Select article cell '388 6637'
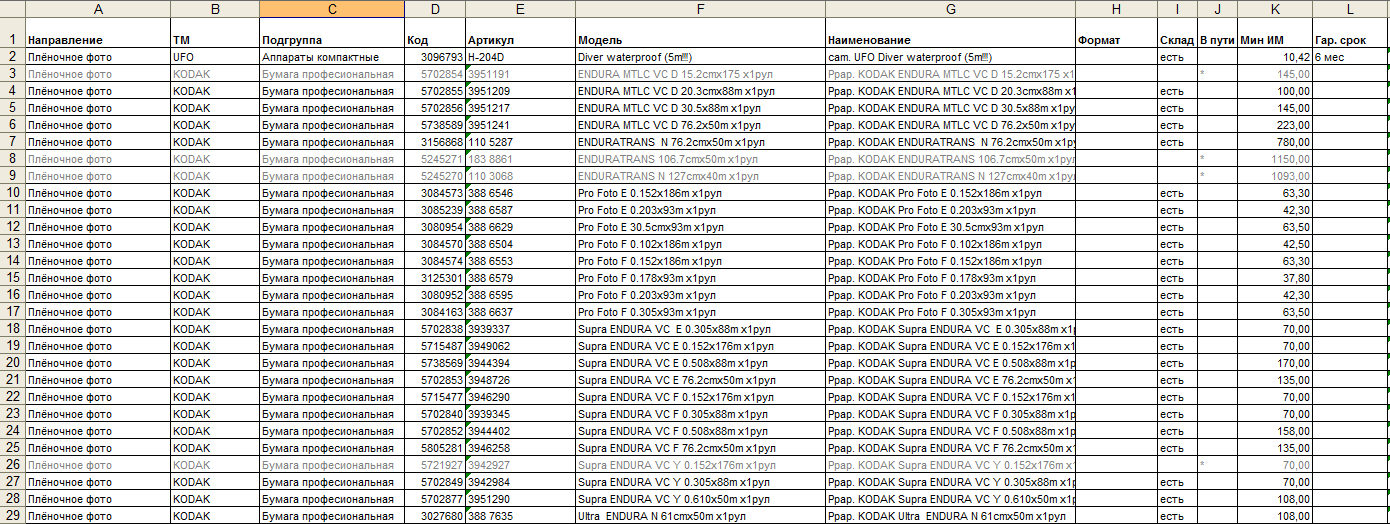Viewport: 1390px width, 524px height. coord(520,311)
